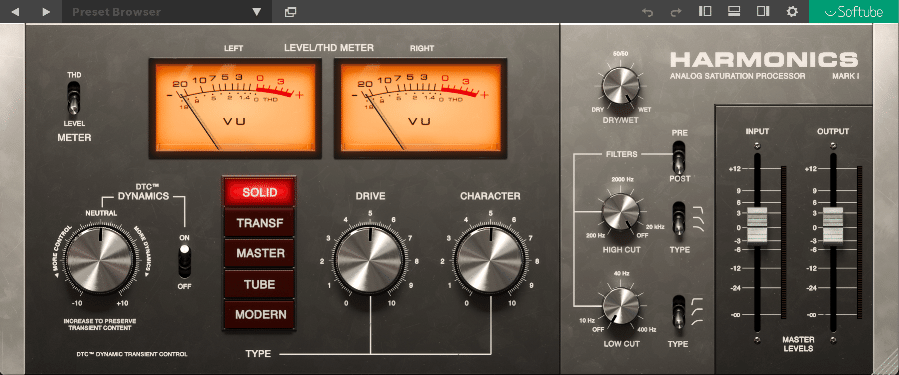Viewport: 899px width, 375px height.
Task: Click the HARMONICS product title
Action: click(764, 59)
